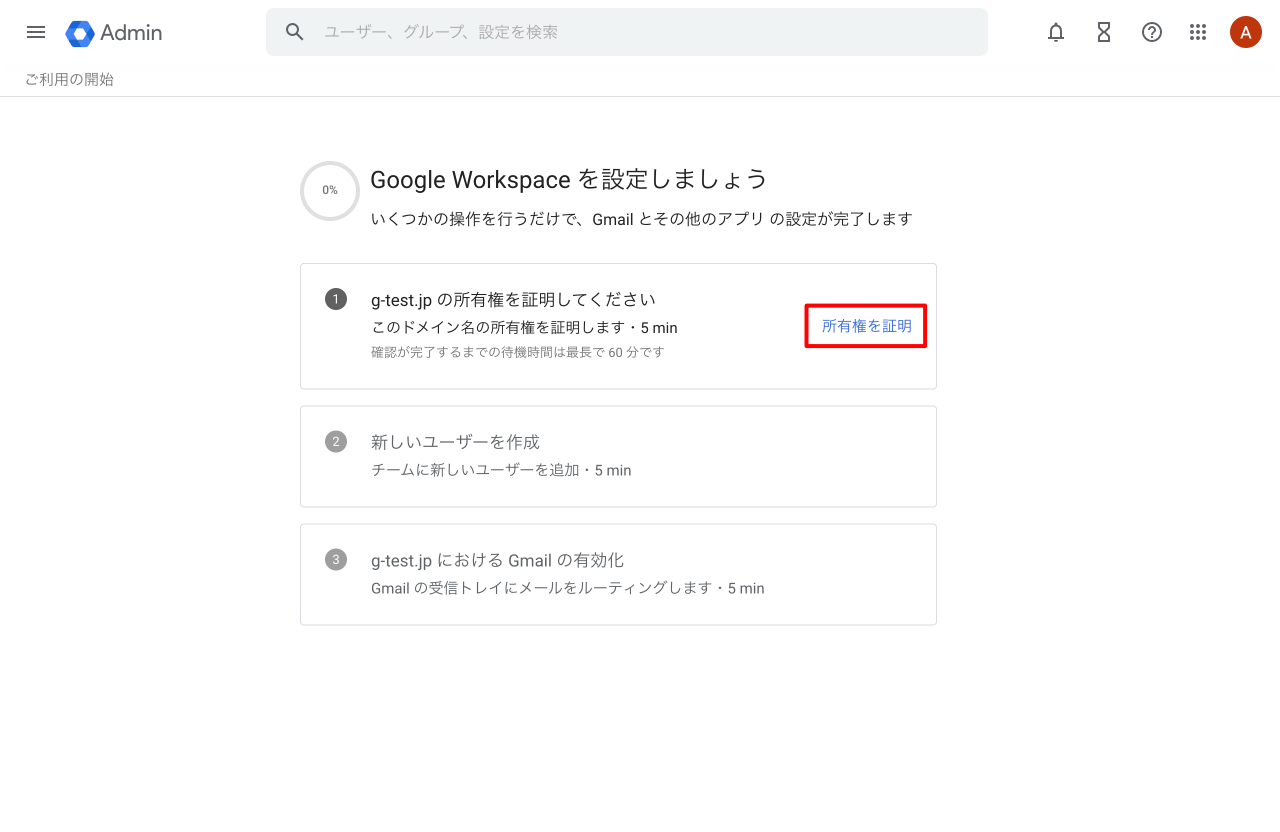Click the 所有権を証明 button

pos(866,326)
